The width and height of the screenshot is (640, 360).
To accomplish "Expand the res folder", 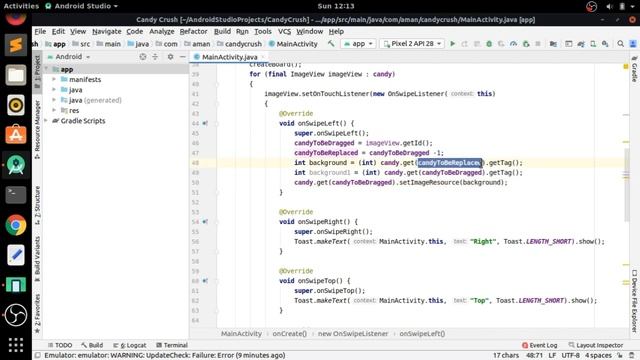I will (x=54, y=110).
